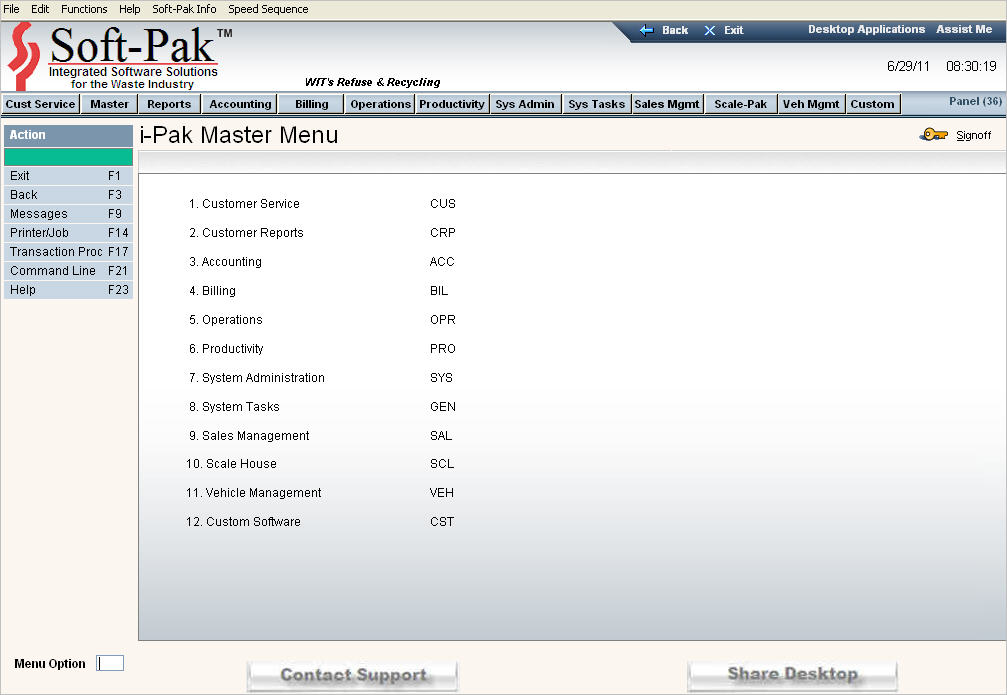Click the Action panel header
This screenshot has height=695, width=1007.
click(x=68, y=135)
